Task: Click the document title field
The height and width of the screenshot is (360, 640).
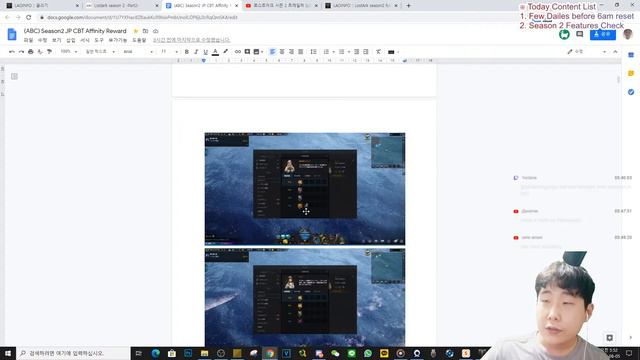Action: point(75,31)
